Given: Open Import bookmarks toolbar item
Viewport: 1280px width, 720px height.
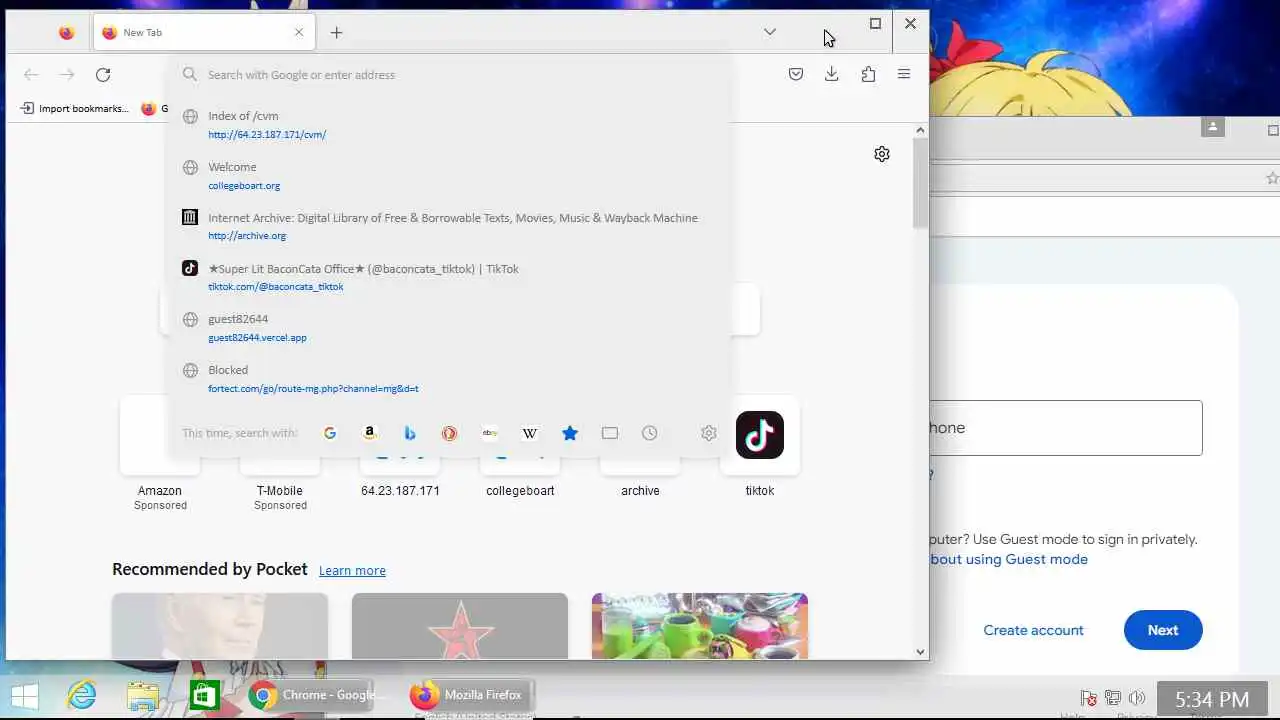Looking at the screenshot, I should point(75,108).
